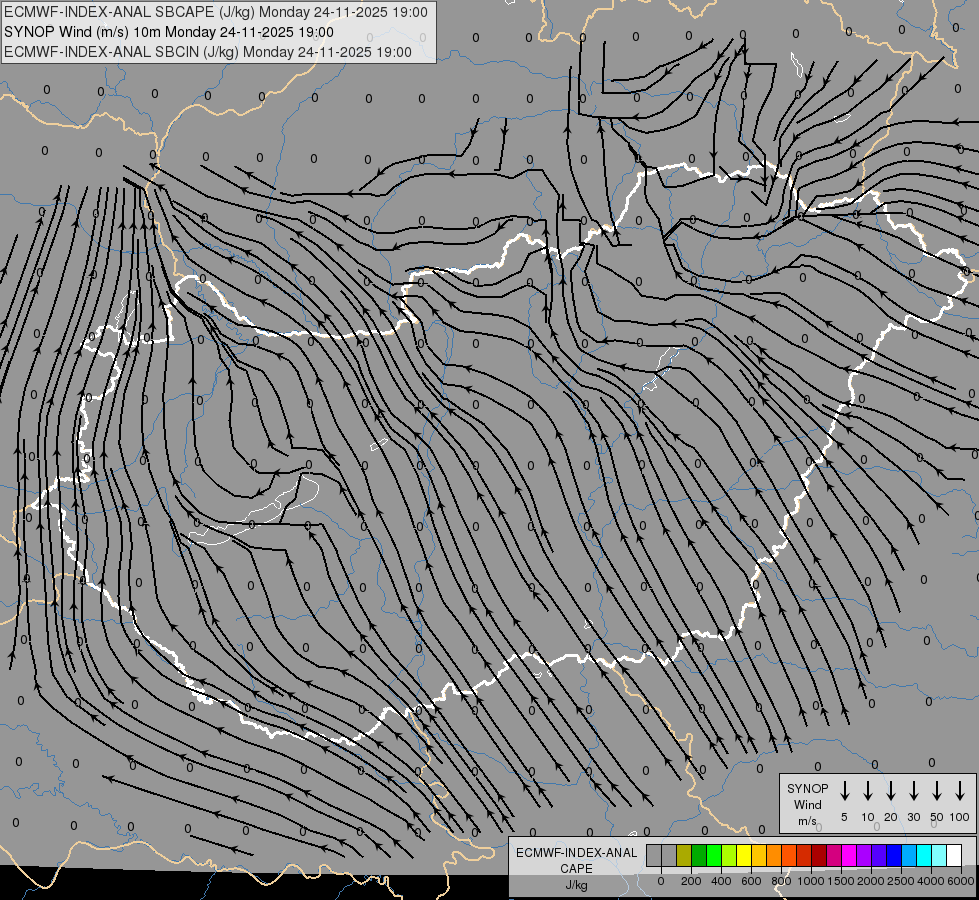Click the 4000 tick label on the CAPE scale

931,881
